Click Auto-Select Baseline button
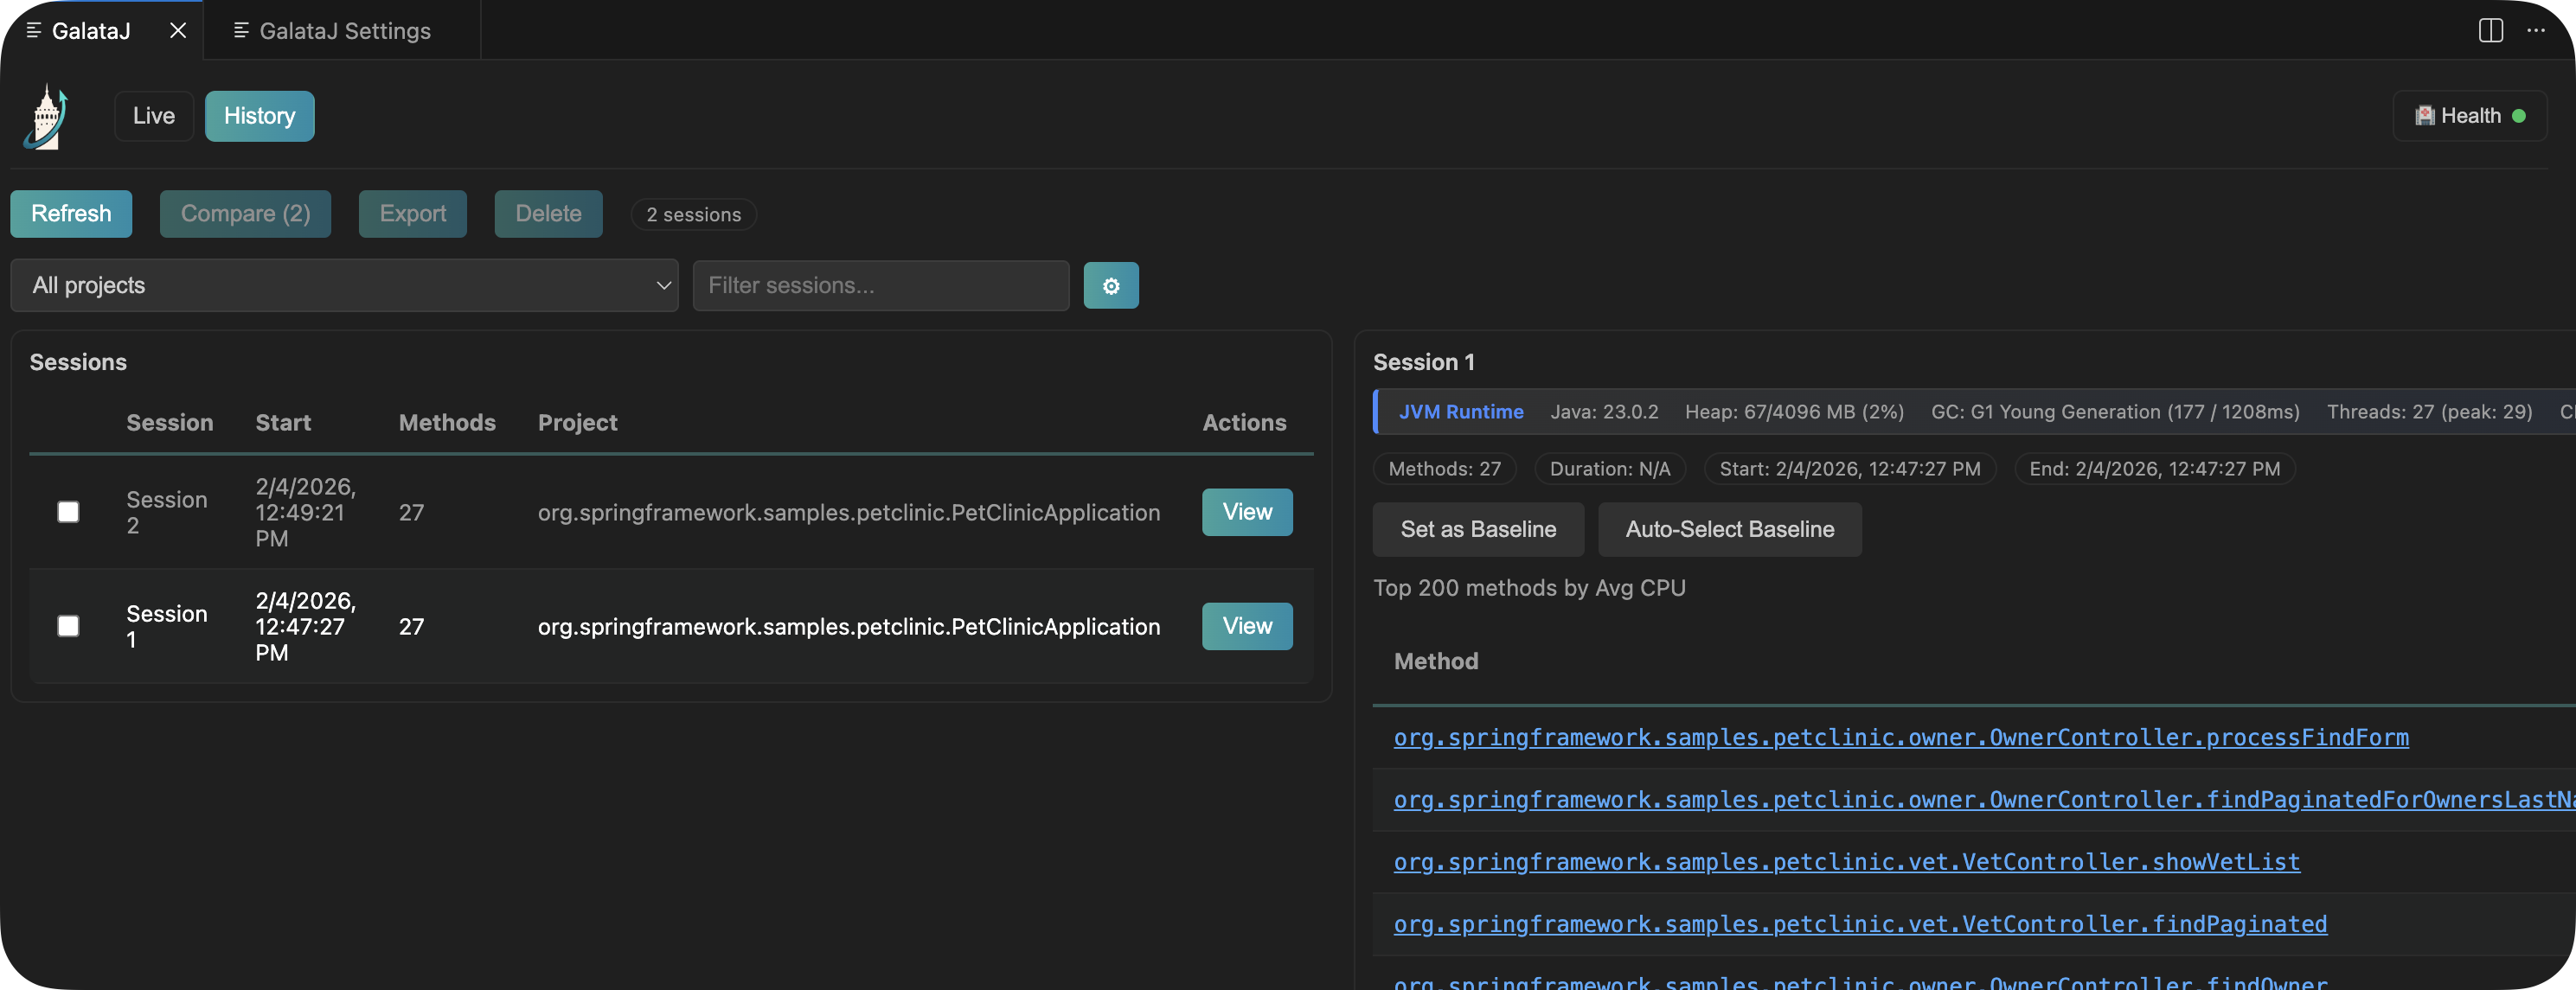The width and height of the screenshot is (2576, 990). [1729, 529]
